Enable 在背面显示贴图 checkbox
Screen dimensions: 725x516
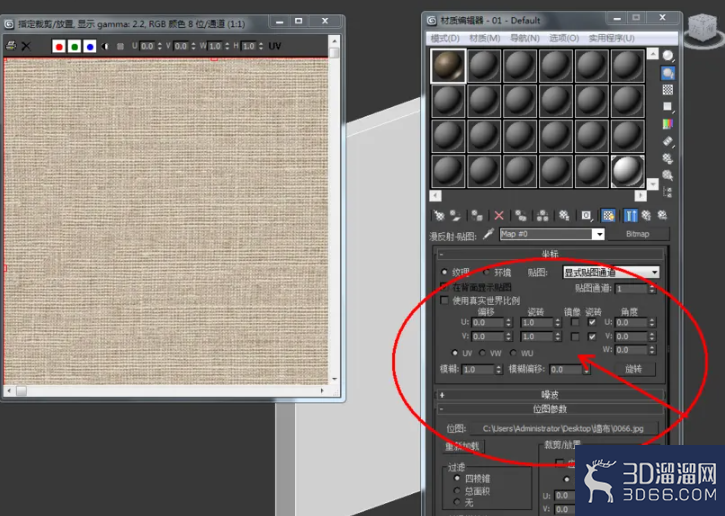point(444,287)
